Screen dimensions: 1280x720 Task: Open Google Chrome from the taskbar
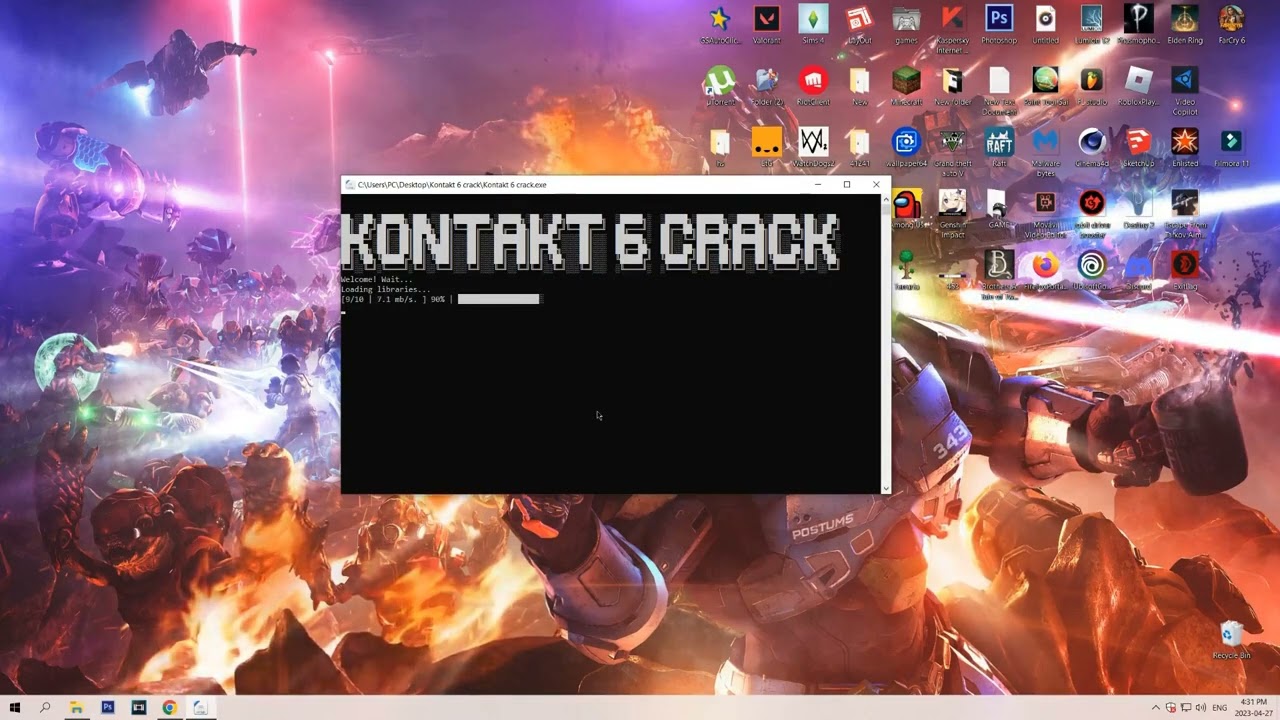pyautogui.click(x=169, y=708)
